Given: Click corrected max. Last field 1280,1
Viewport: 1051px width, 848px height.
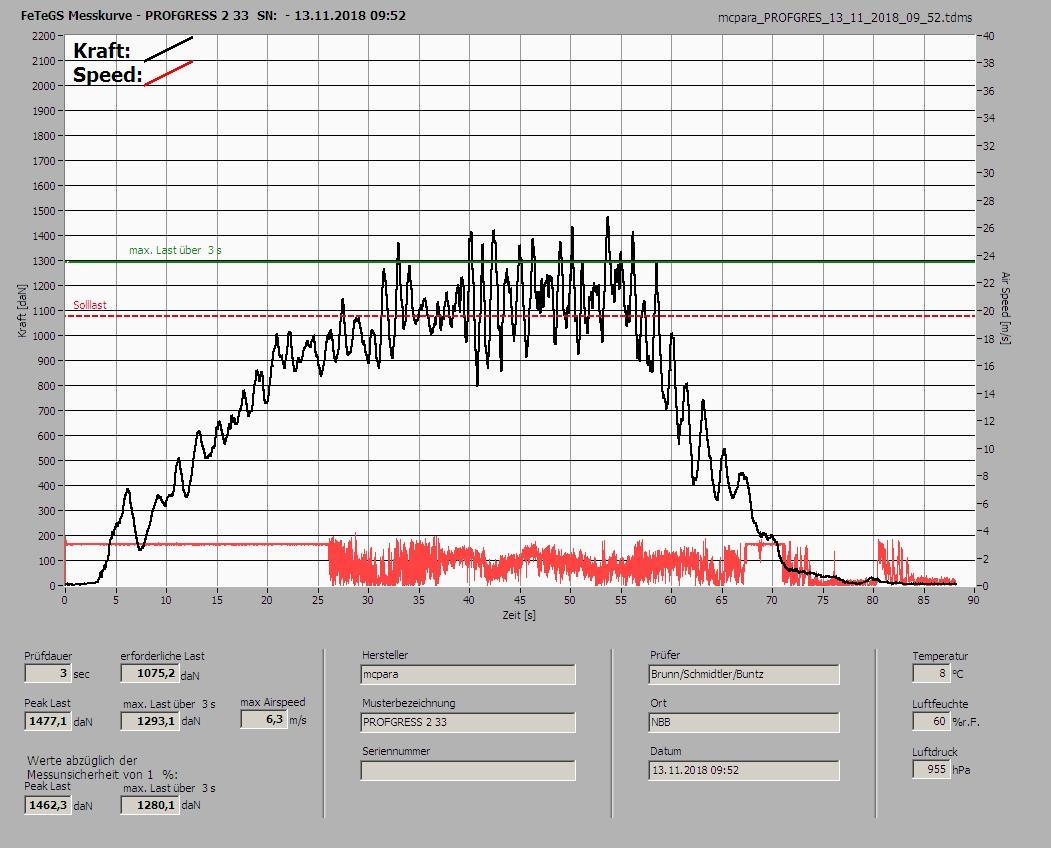Looking at the screenshot, I should (150, 804).
